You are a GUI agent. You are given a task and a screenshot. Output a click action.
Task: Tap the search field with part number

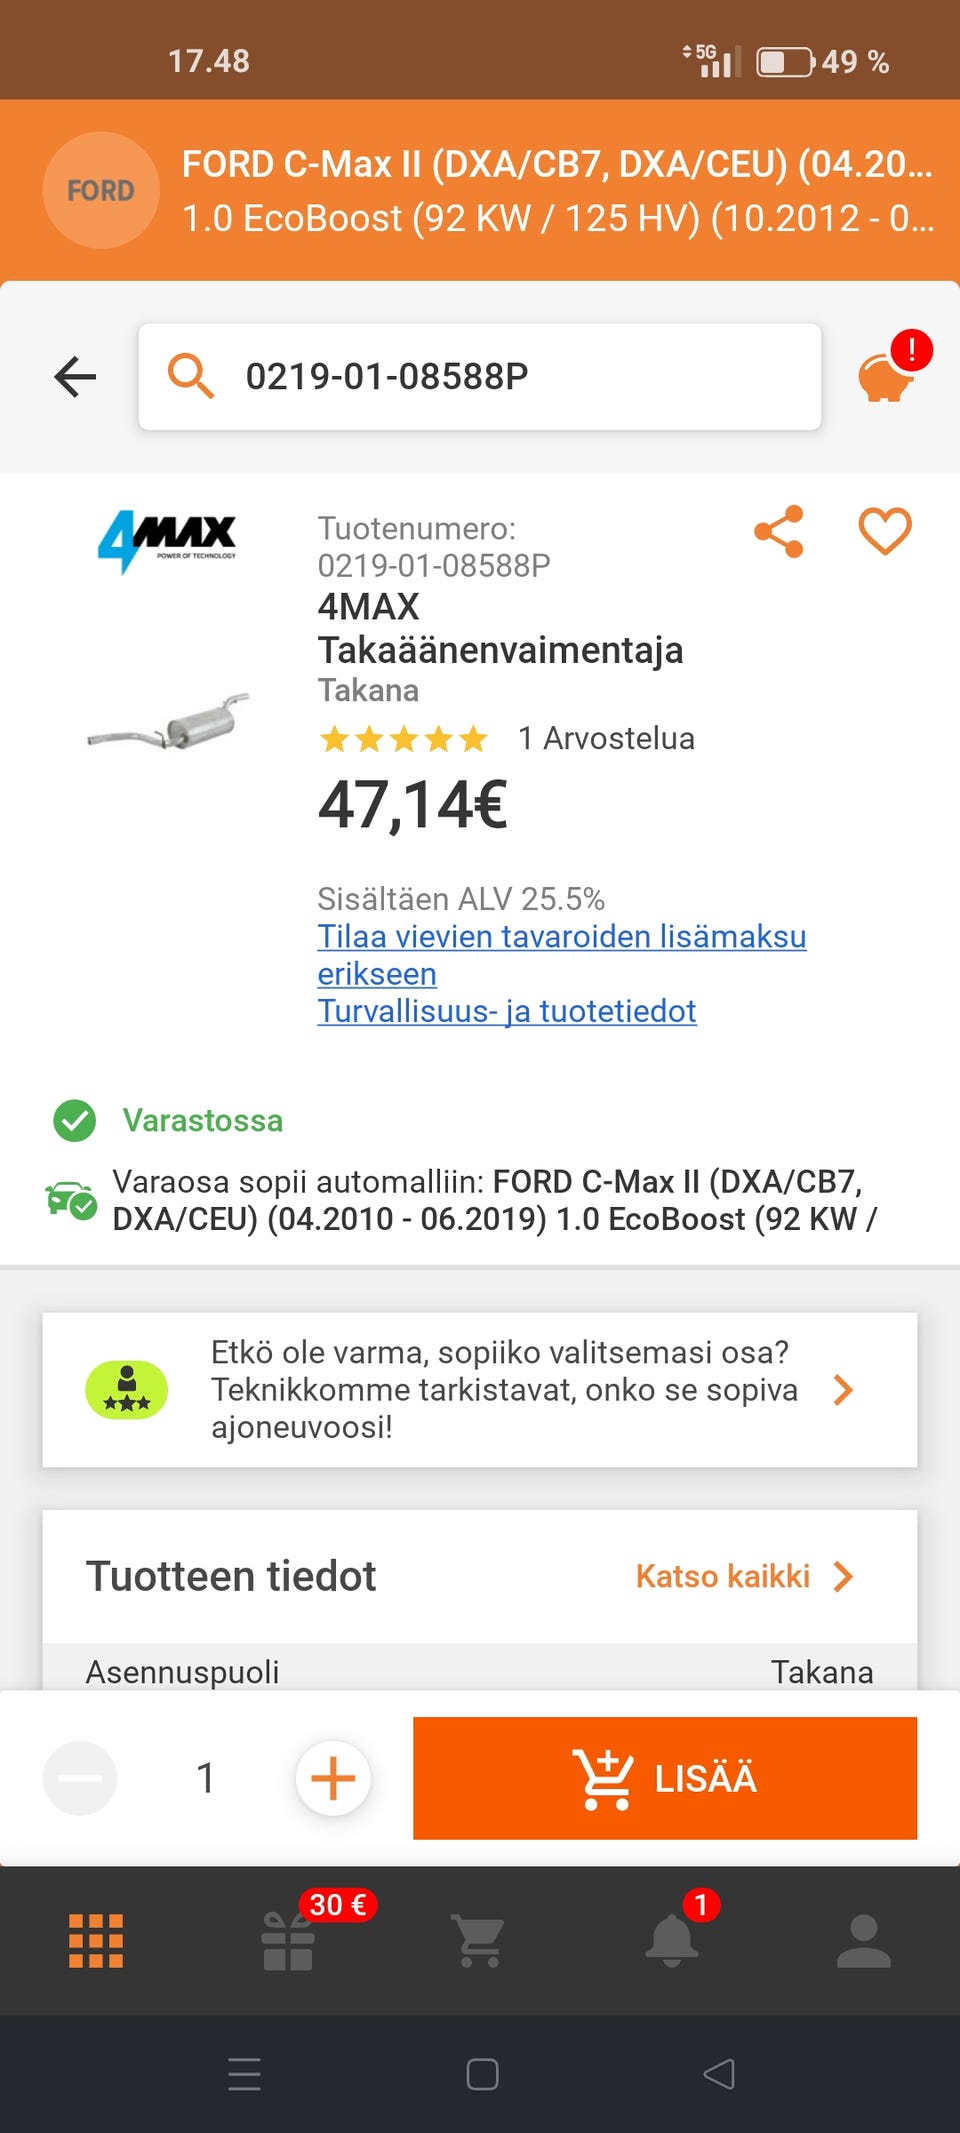point(480,377)
